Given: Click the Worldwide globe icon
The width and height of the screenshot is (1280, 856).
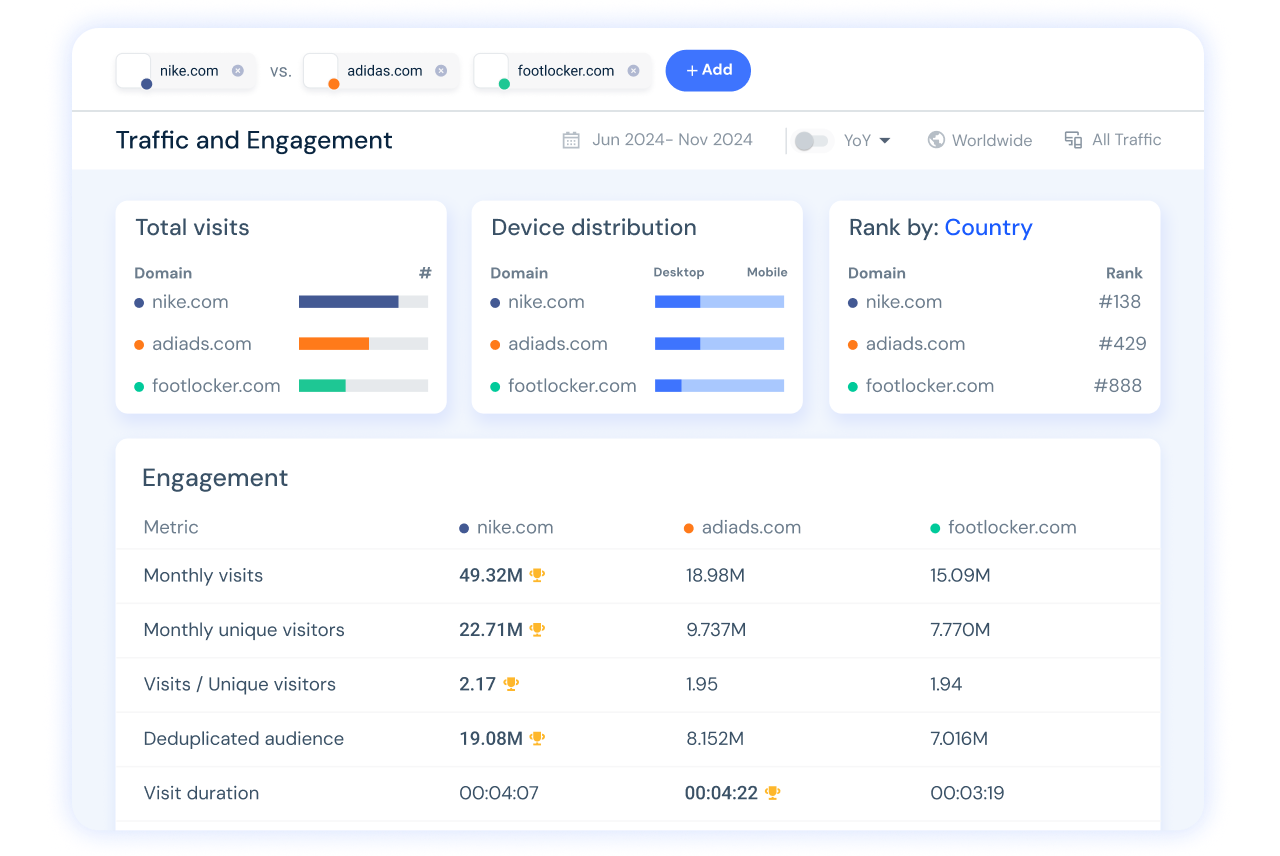Looking at the screenshot, I should coord(936,140).
